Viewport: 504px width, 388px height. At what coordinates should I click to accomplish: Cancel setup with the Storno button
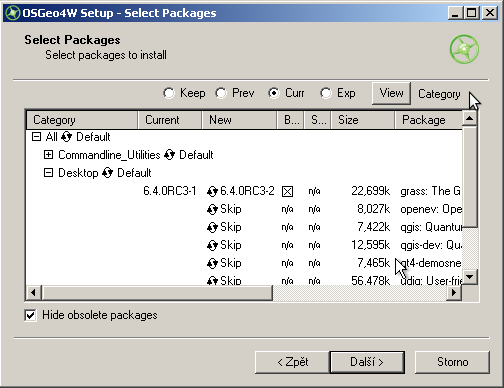452,362
